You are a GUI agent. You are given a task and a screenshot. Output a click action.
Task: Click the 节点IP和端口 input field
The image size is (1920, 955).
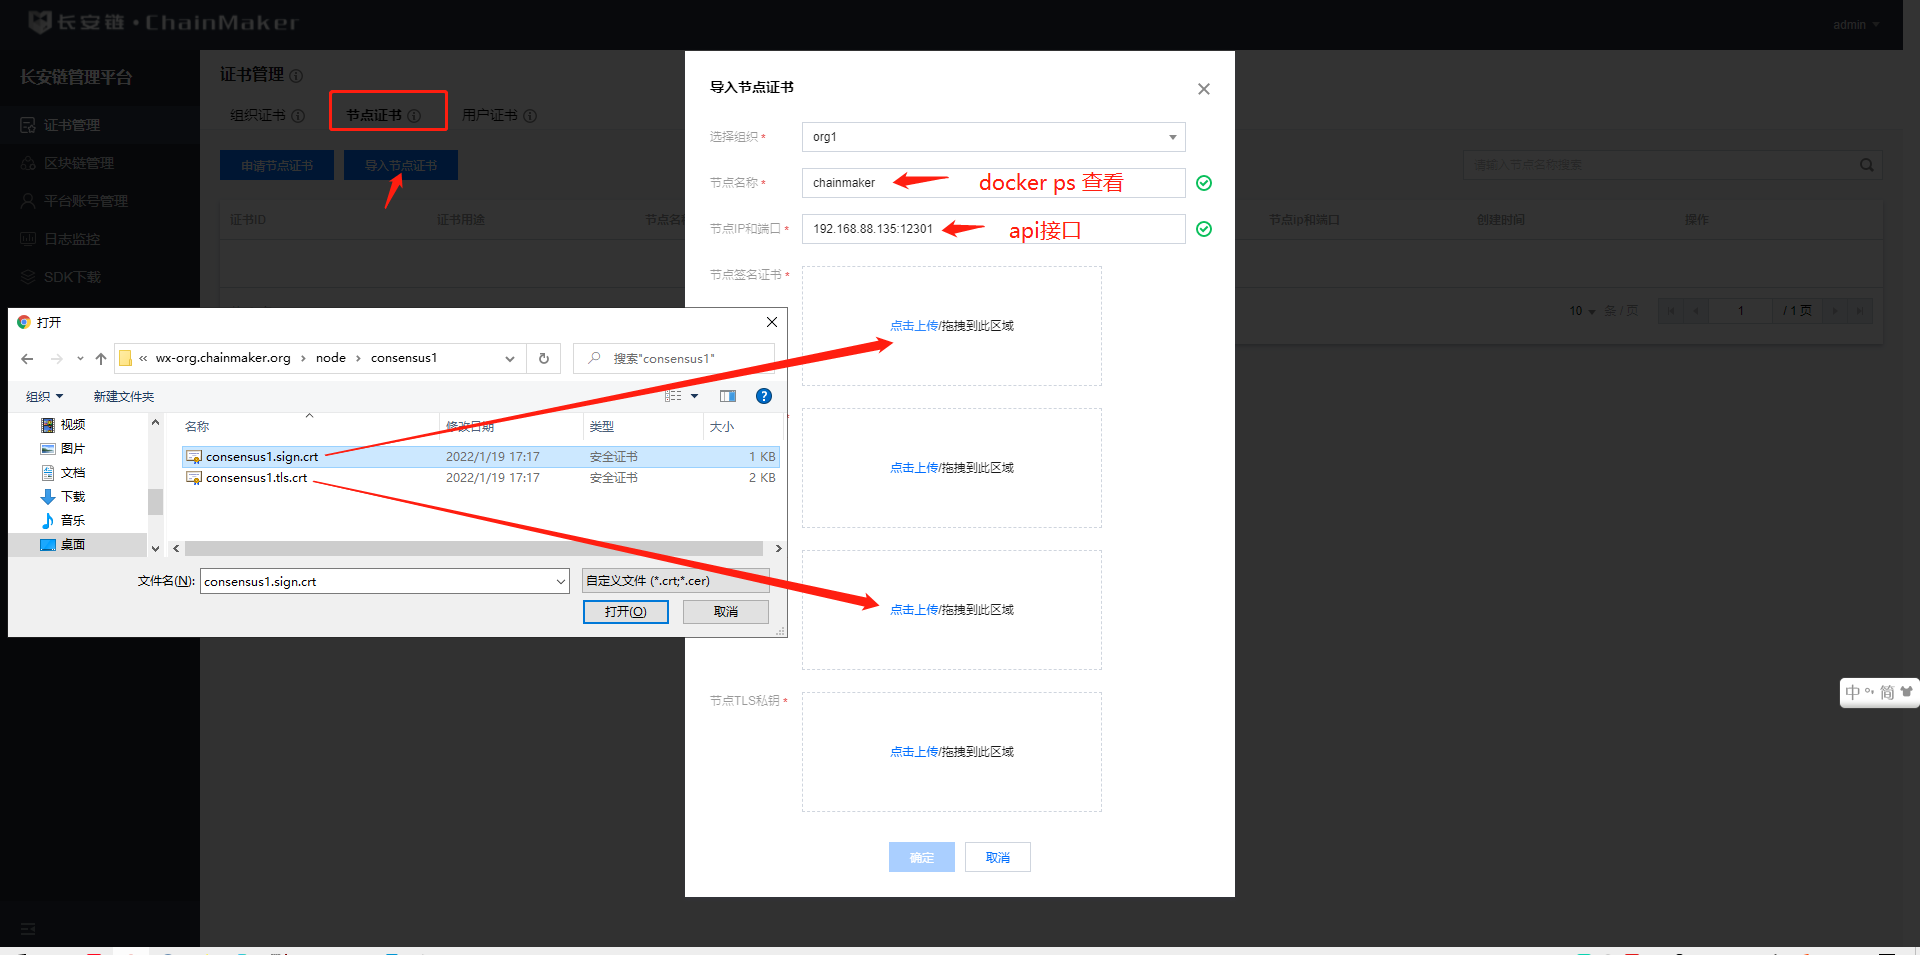[x=994, y=229]
